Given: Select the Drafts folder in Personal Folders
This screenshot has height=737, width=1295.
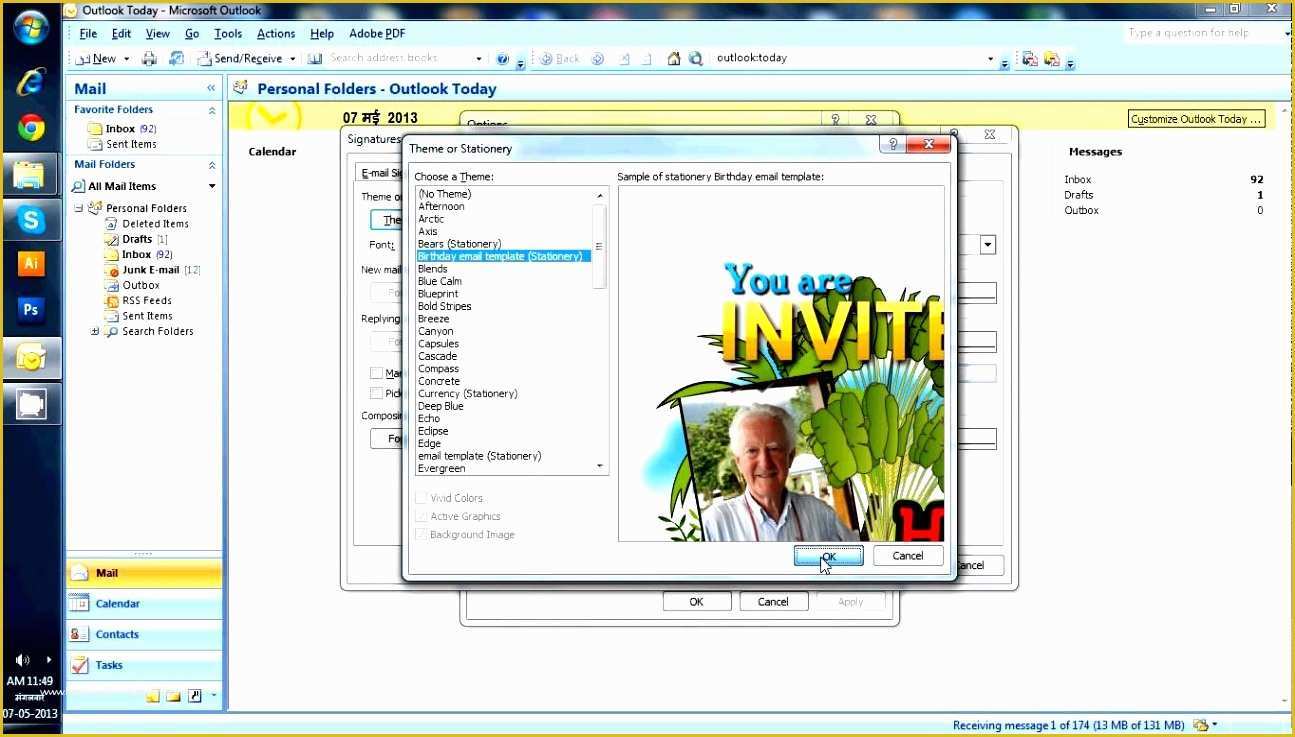Looking at the screenshot, I should click(136, 239).
